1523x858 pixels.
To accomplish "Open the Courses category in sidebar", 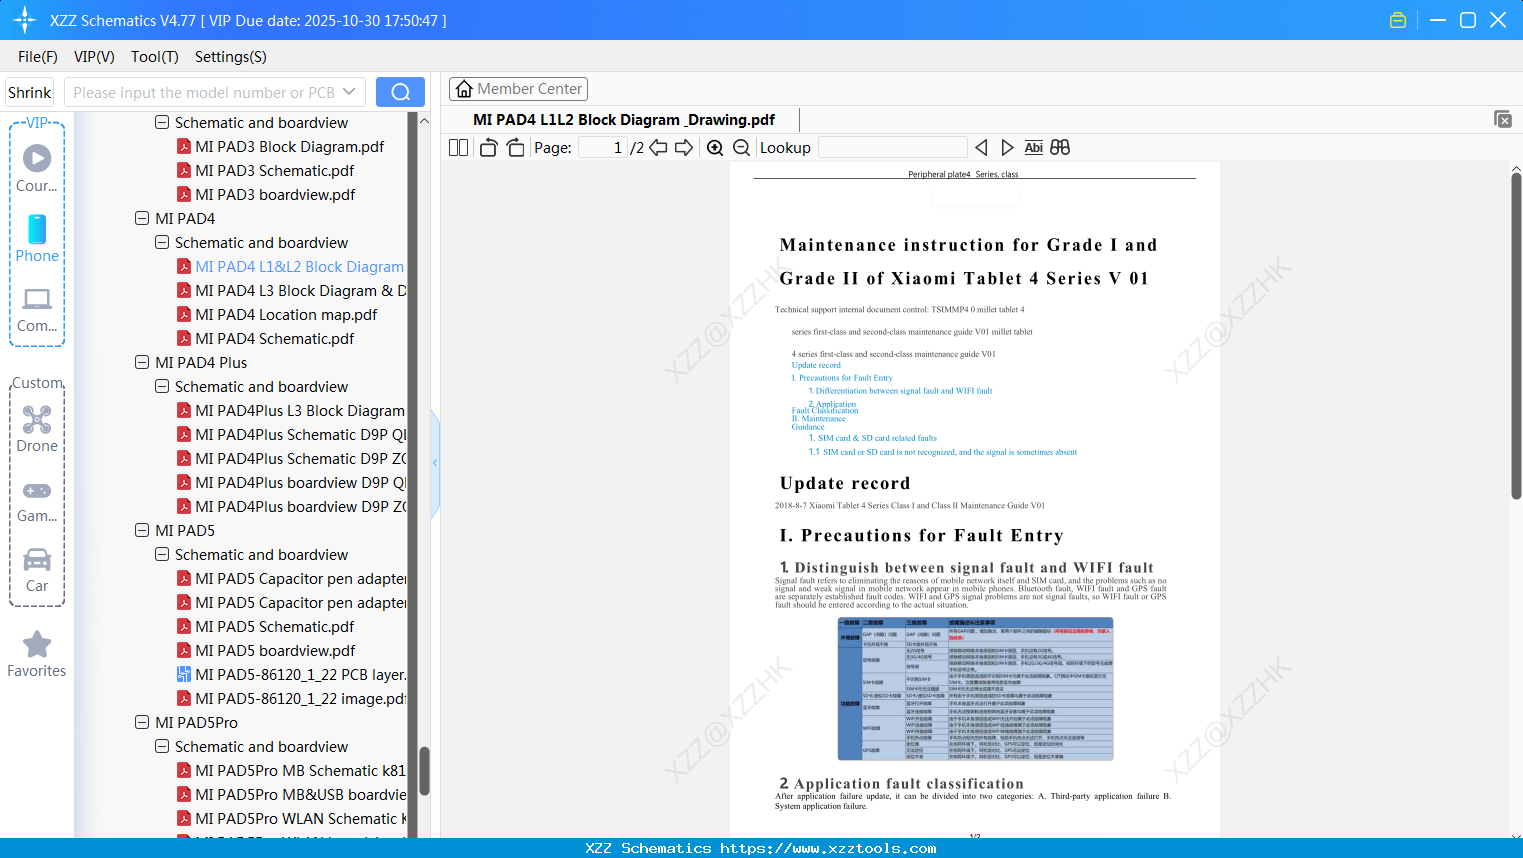I will (x=37, y=168).
